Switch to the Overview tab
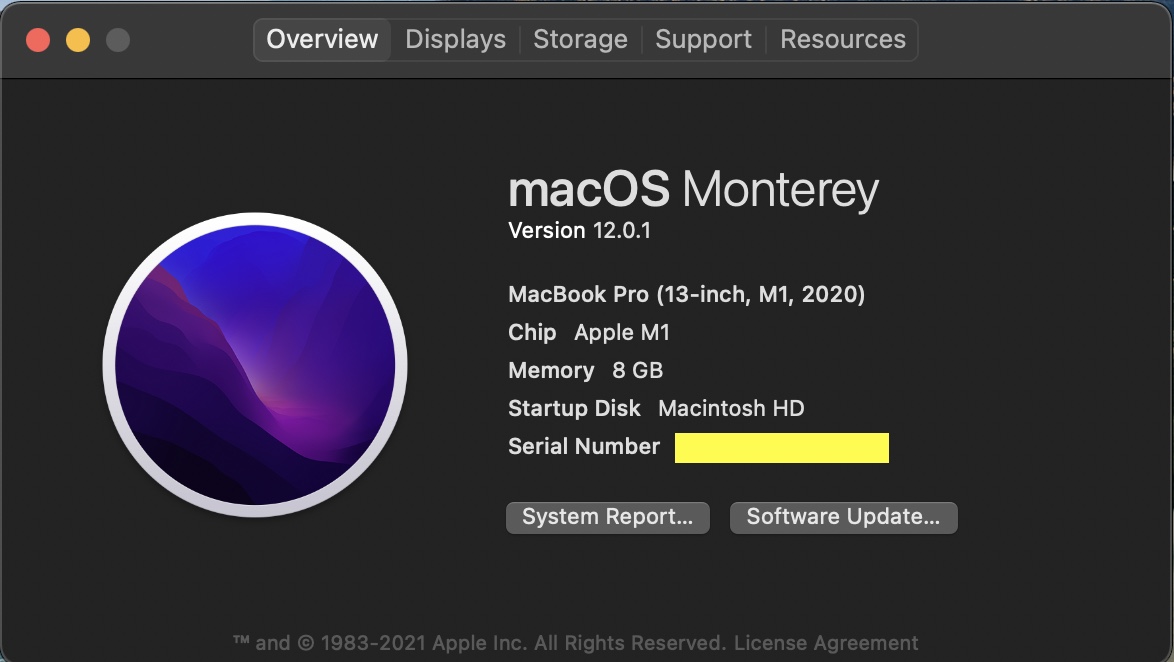 point(322,40)
